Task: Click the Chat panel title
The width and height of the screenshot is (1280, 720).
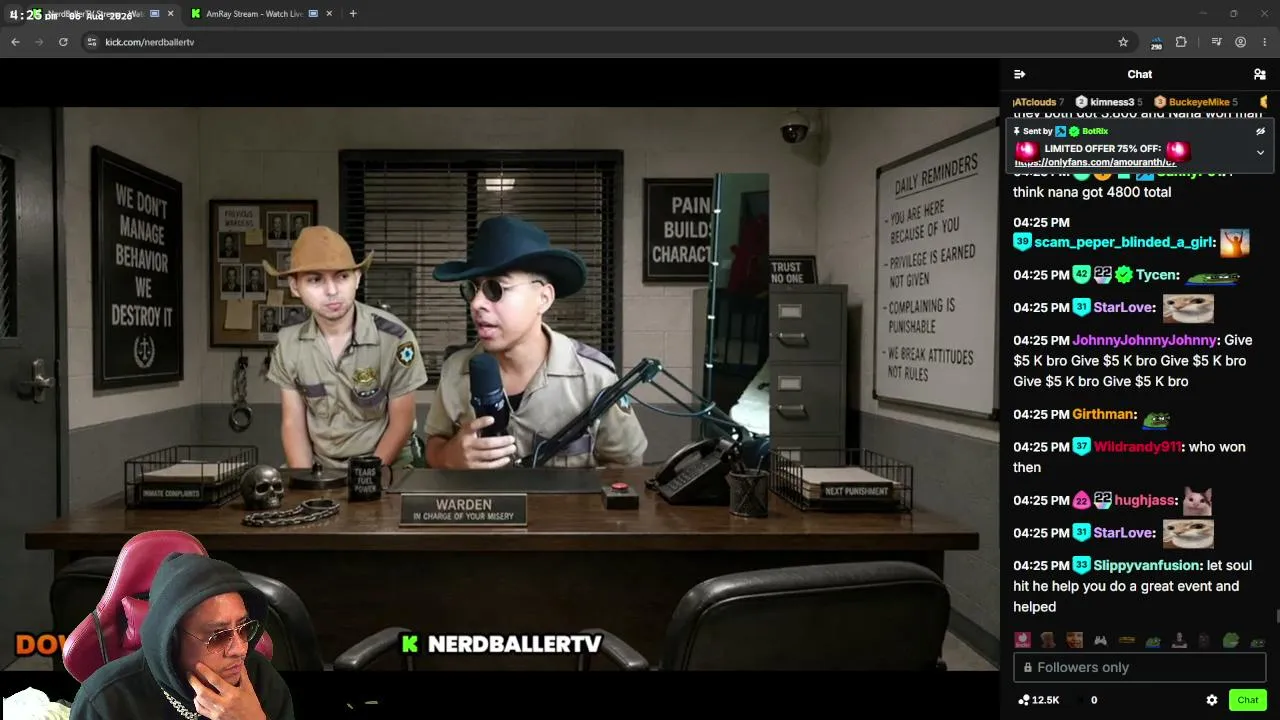Action: tap(1140, 74)
